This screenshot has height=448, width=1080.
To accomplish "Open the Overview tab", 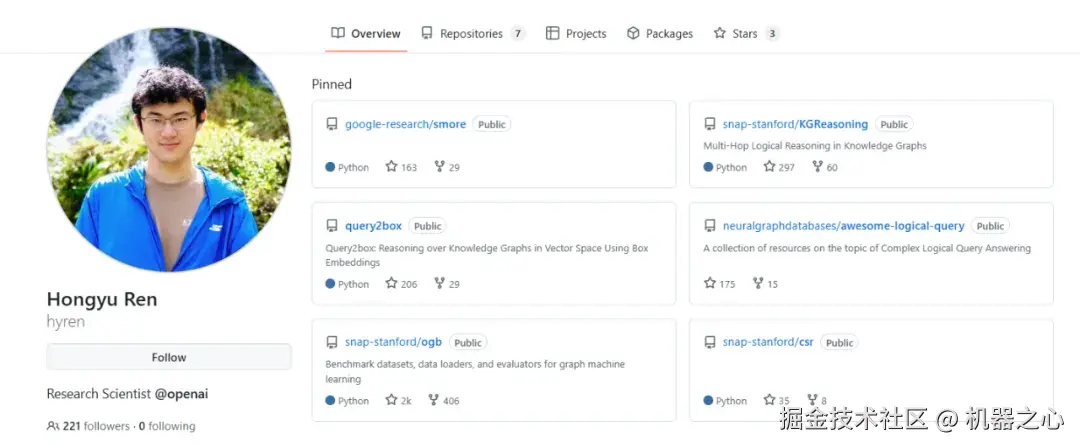I will tap(366, 33).
